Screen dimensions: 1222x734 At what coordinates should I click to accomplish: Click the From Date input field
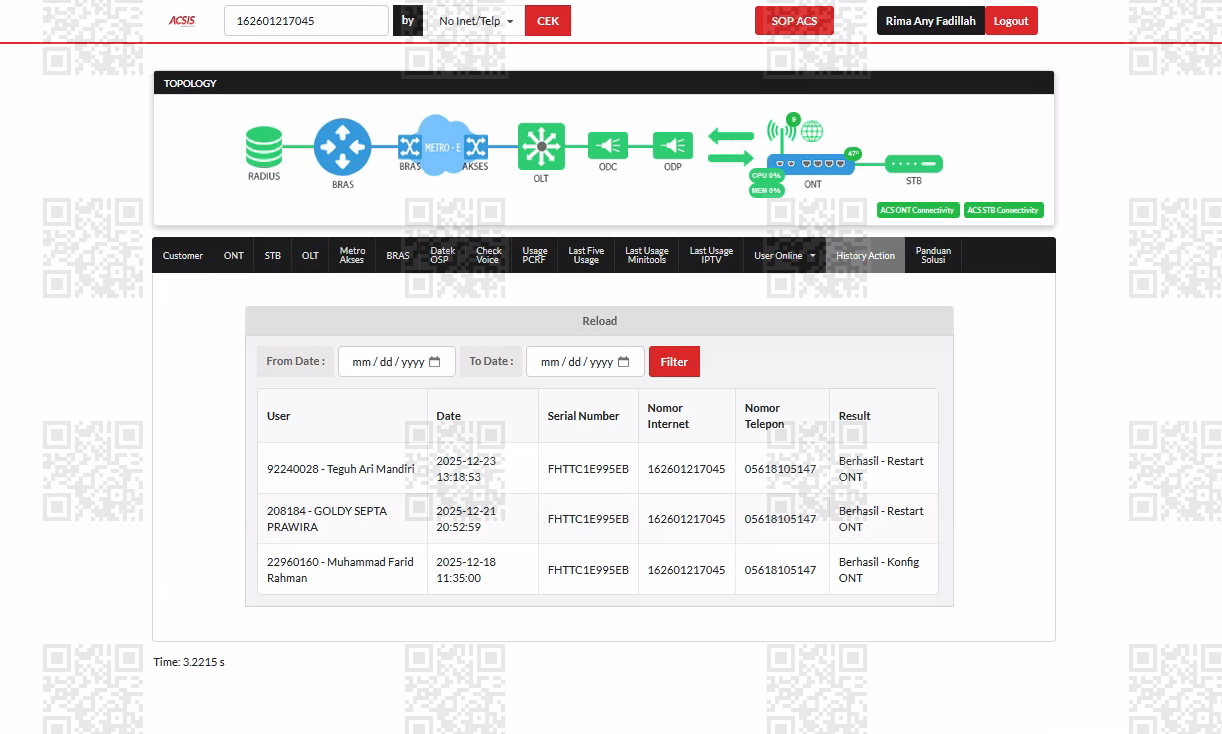coord(397,362)
